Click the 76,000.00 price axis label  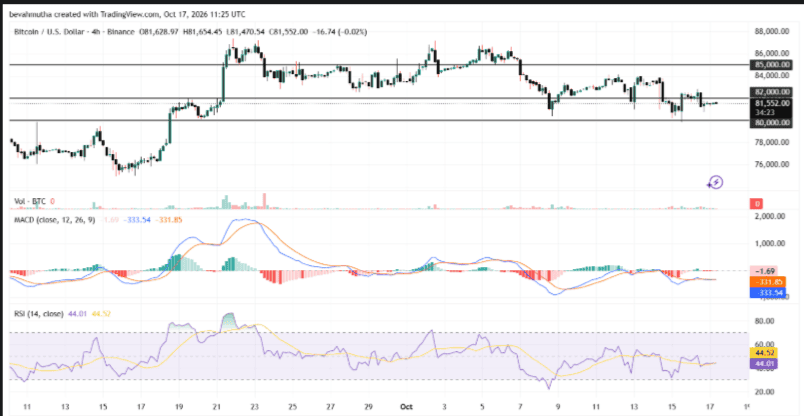click(x=772, y=164)
